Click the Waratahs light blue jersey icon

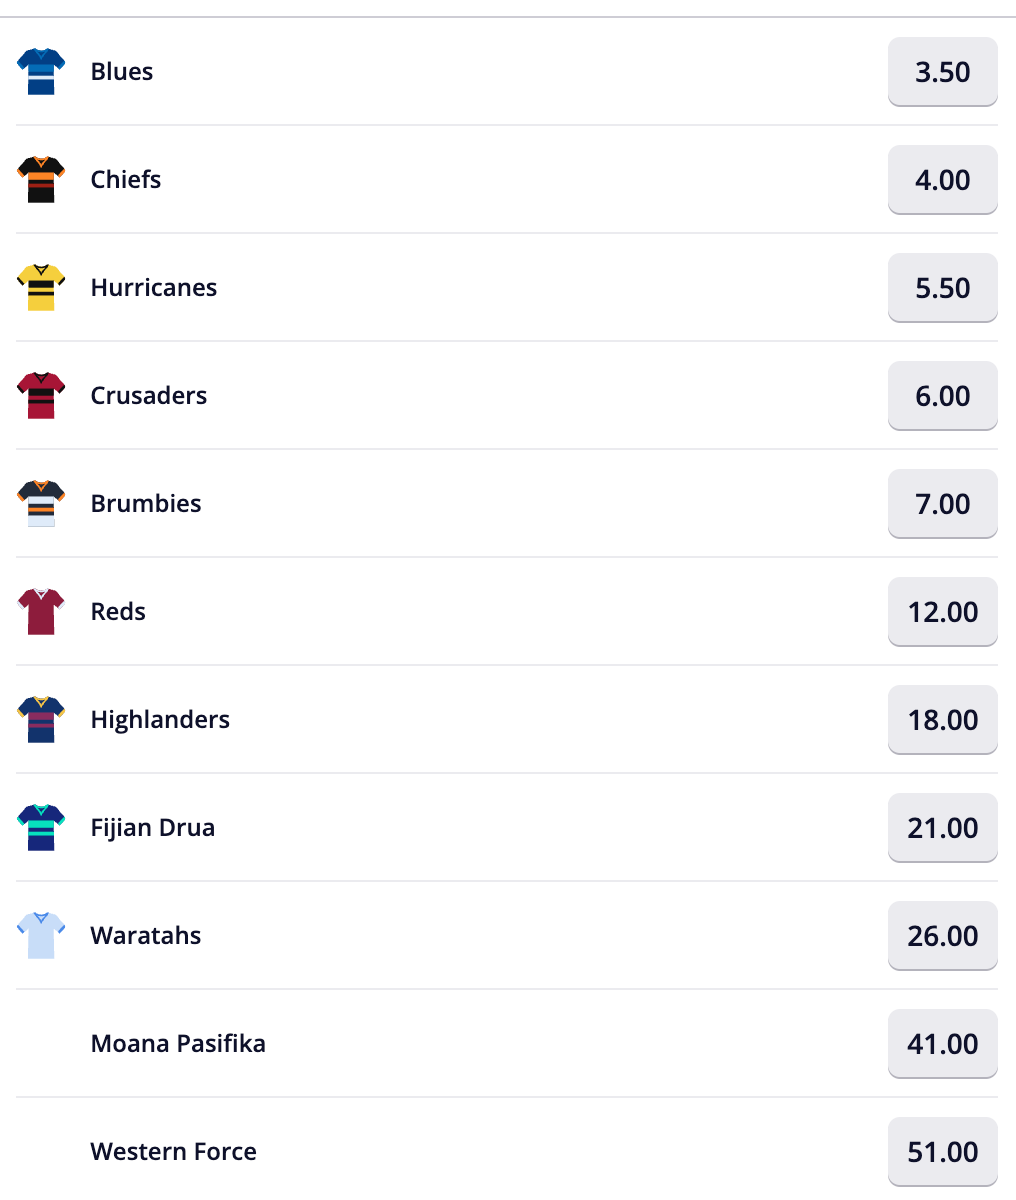coord(41,936)
